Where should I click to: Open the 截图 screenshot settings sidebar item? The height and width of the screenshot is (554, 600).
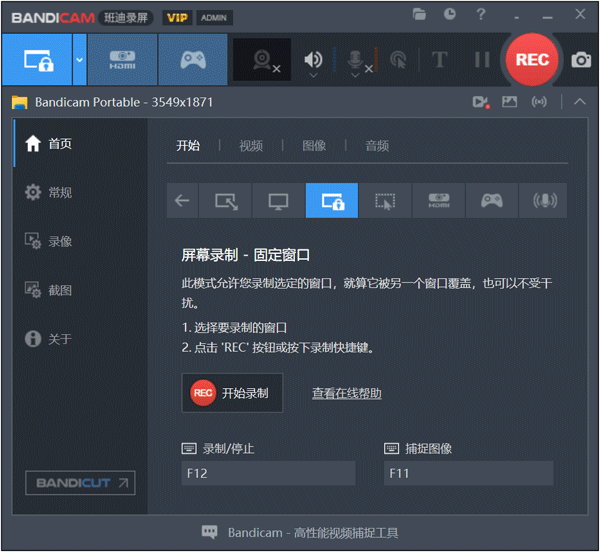pos(80,290)
